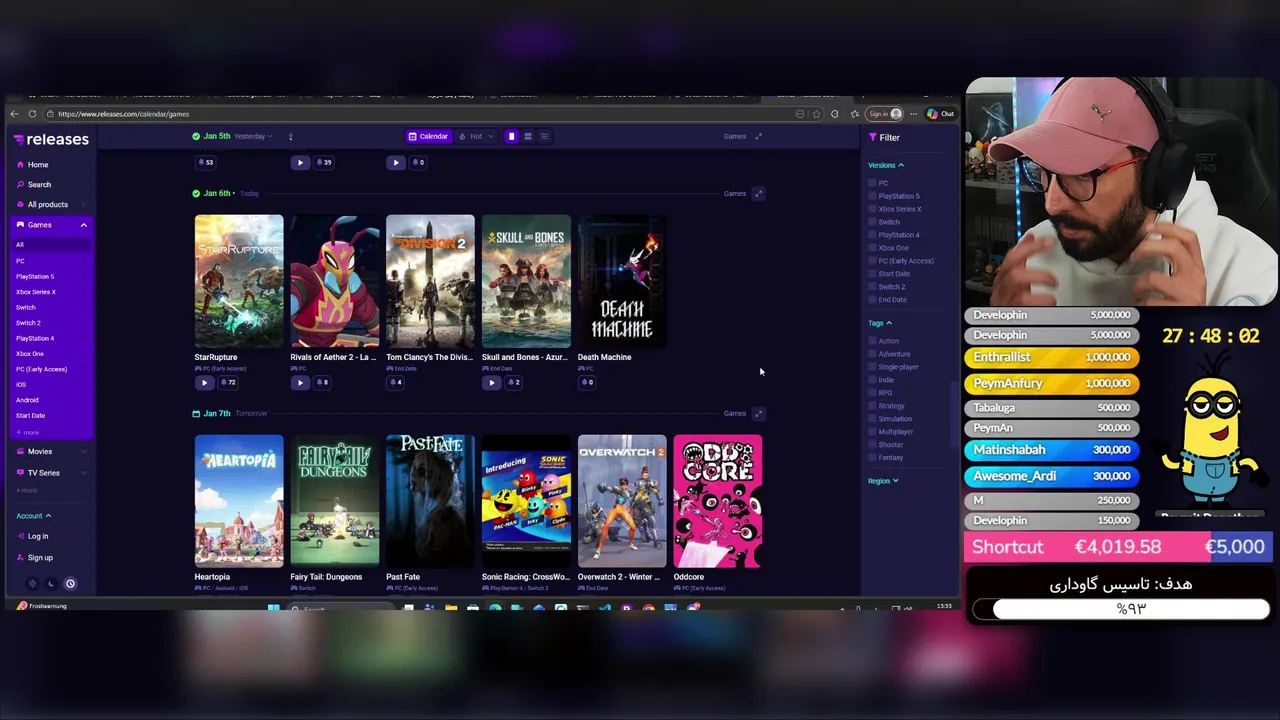Select the Calendar tab

click(428, 137)
